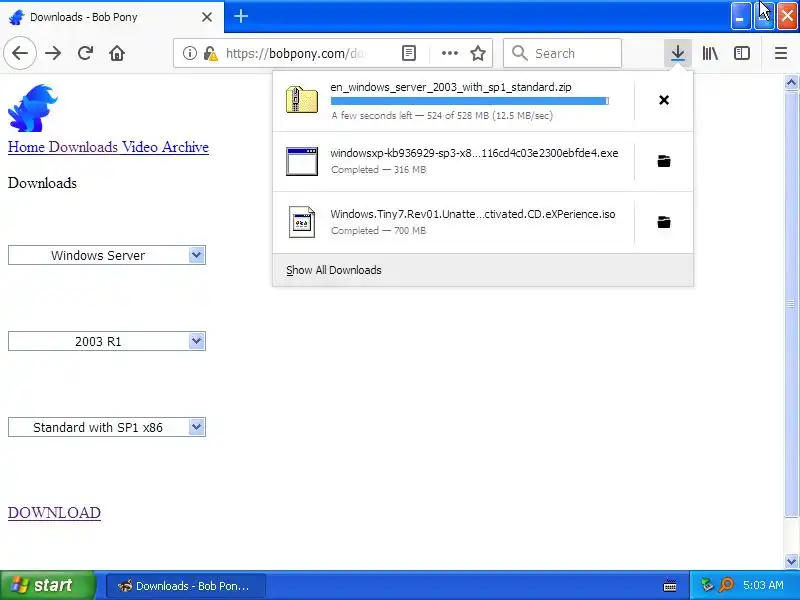Click the Downloads heading text
This screenshot has height=600, width=800.
click(42, 183)
